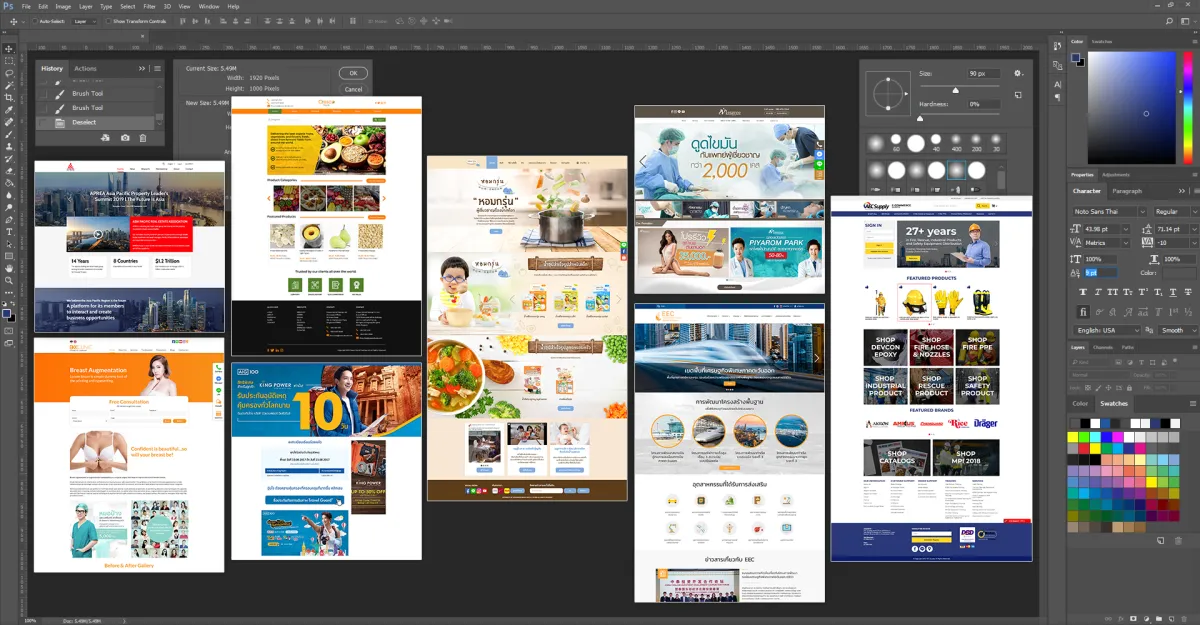1200x625 pixels.
Task: Enable the Auto-Select checkbox
Action: point(34,20)
